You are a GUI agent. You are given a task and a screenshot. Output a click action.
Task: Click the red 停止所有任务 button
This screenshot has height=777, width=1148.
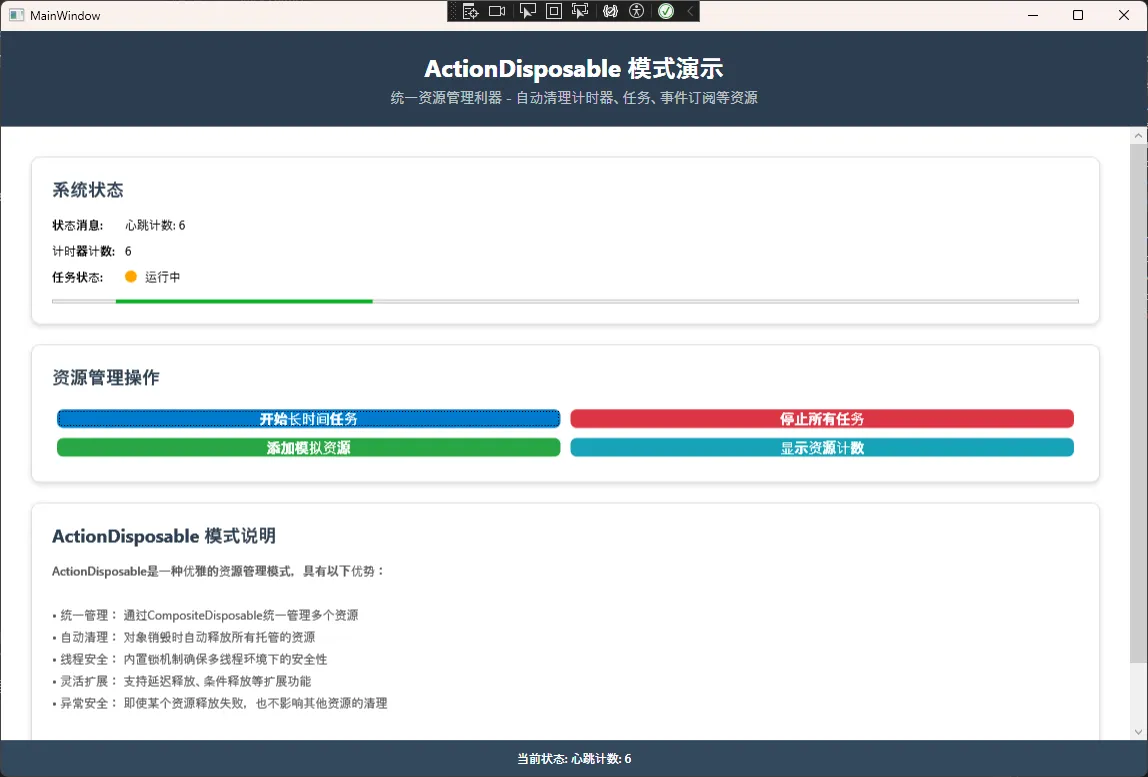[821, 419]
